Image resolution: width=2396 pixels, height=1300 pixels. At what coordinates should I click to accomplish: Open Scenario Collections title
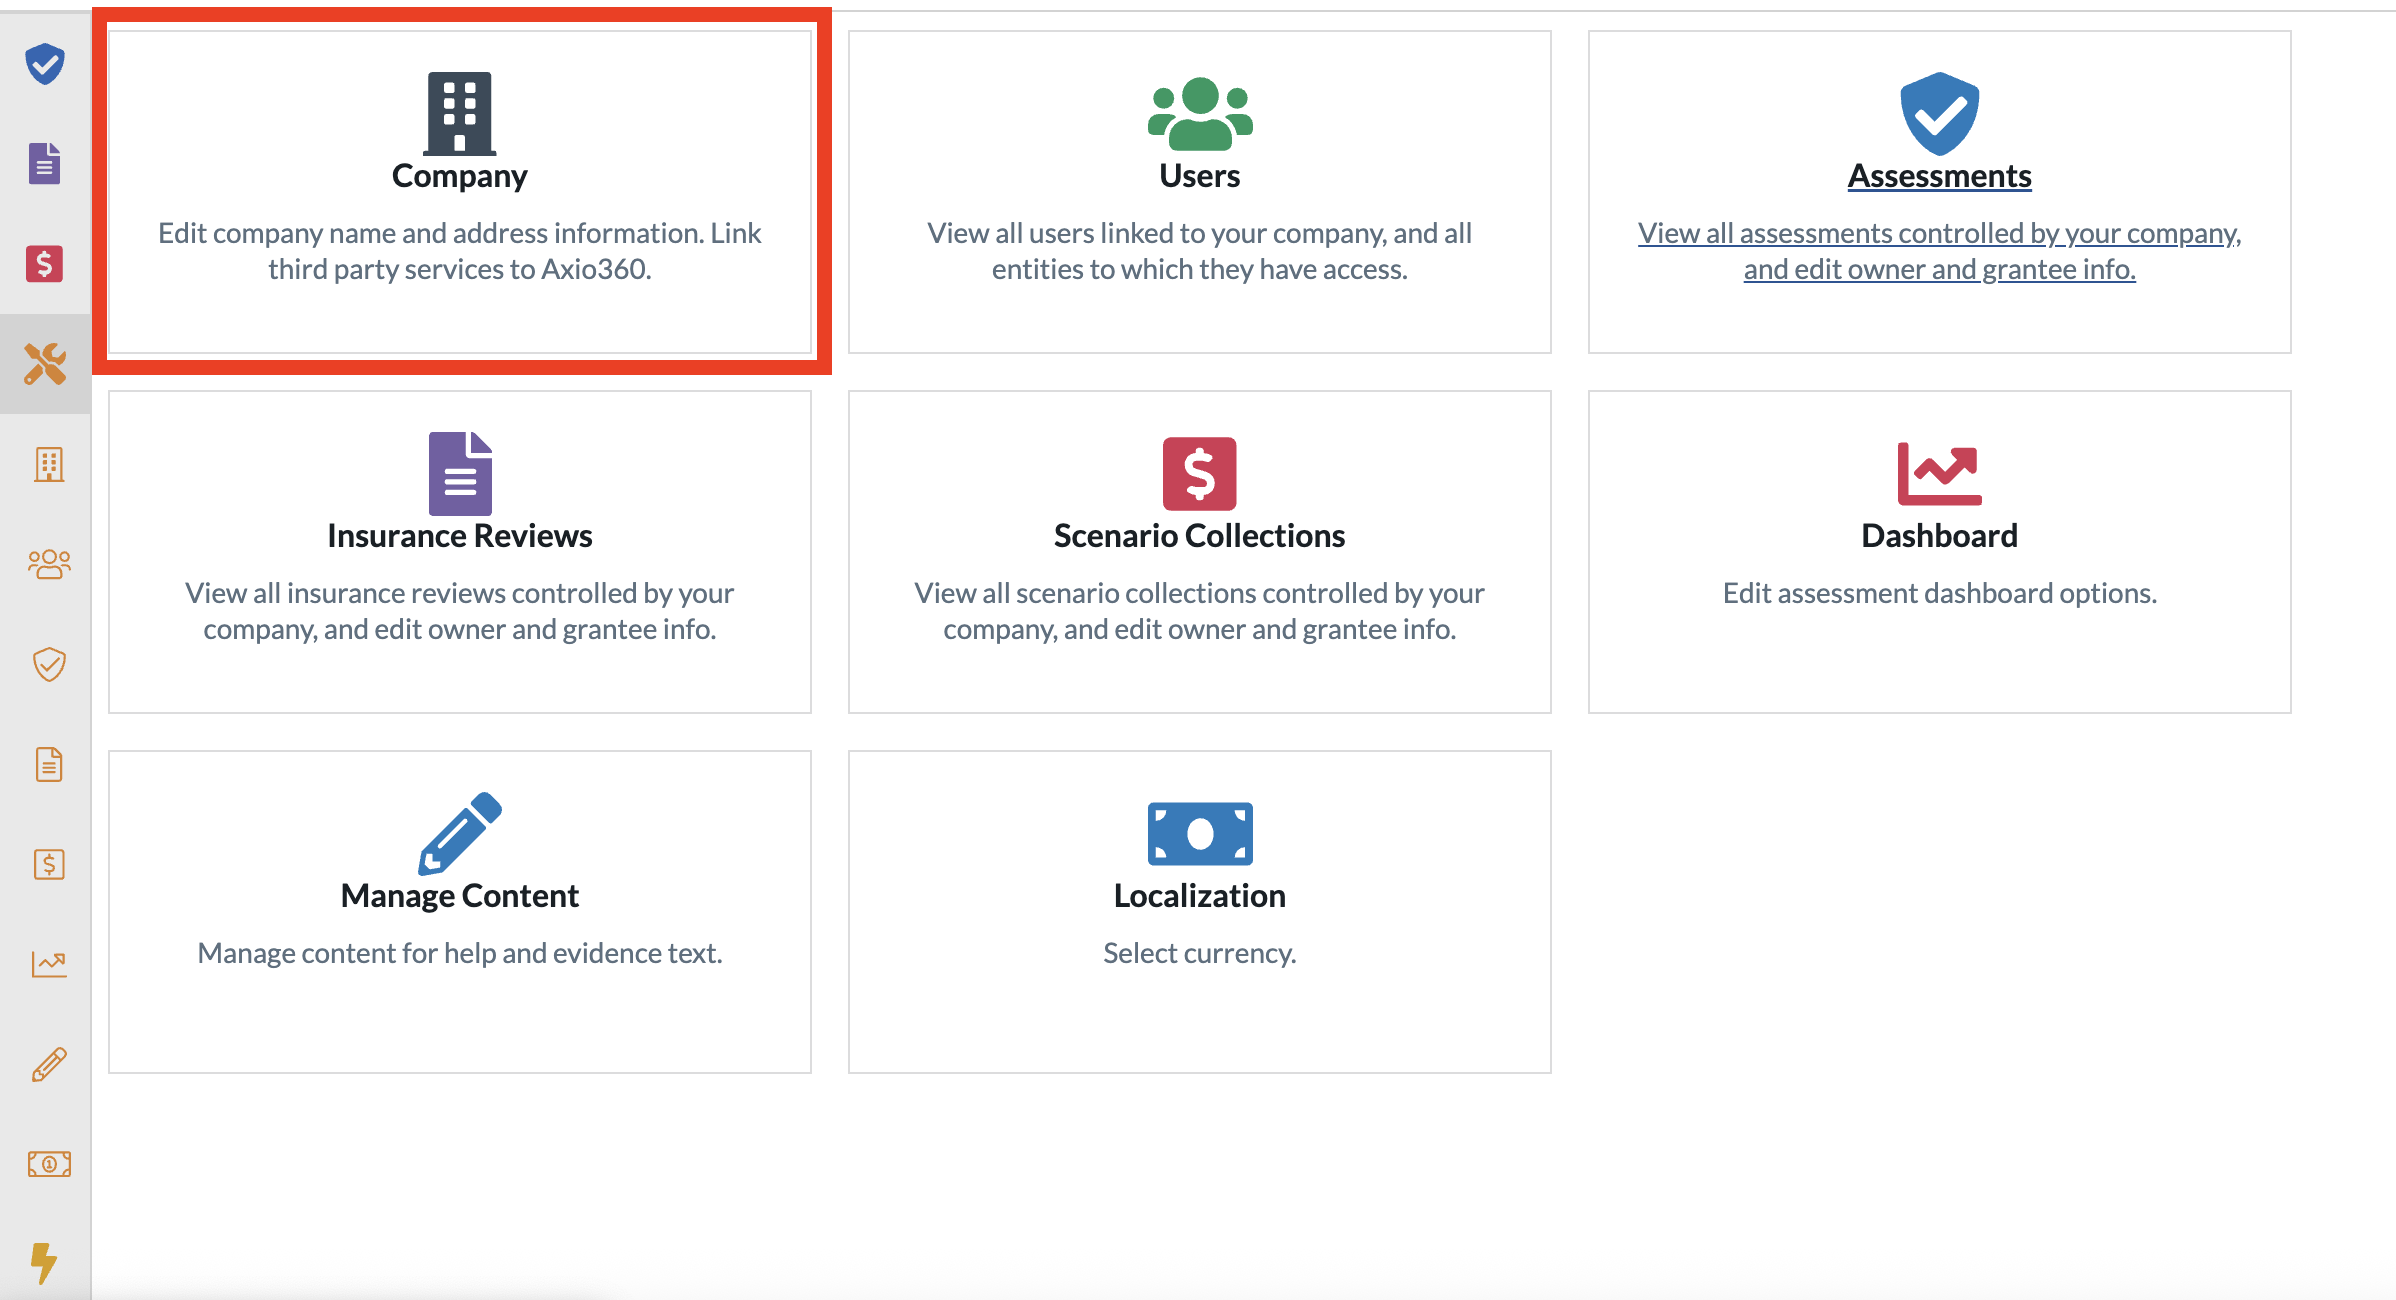[x=1200, y=536]
